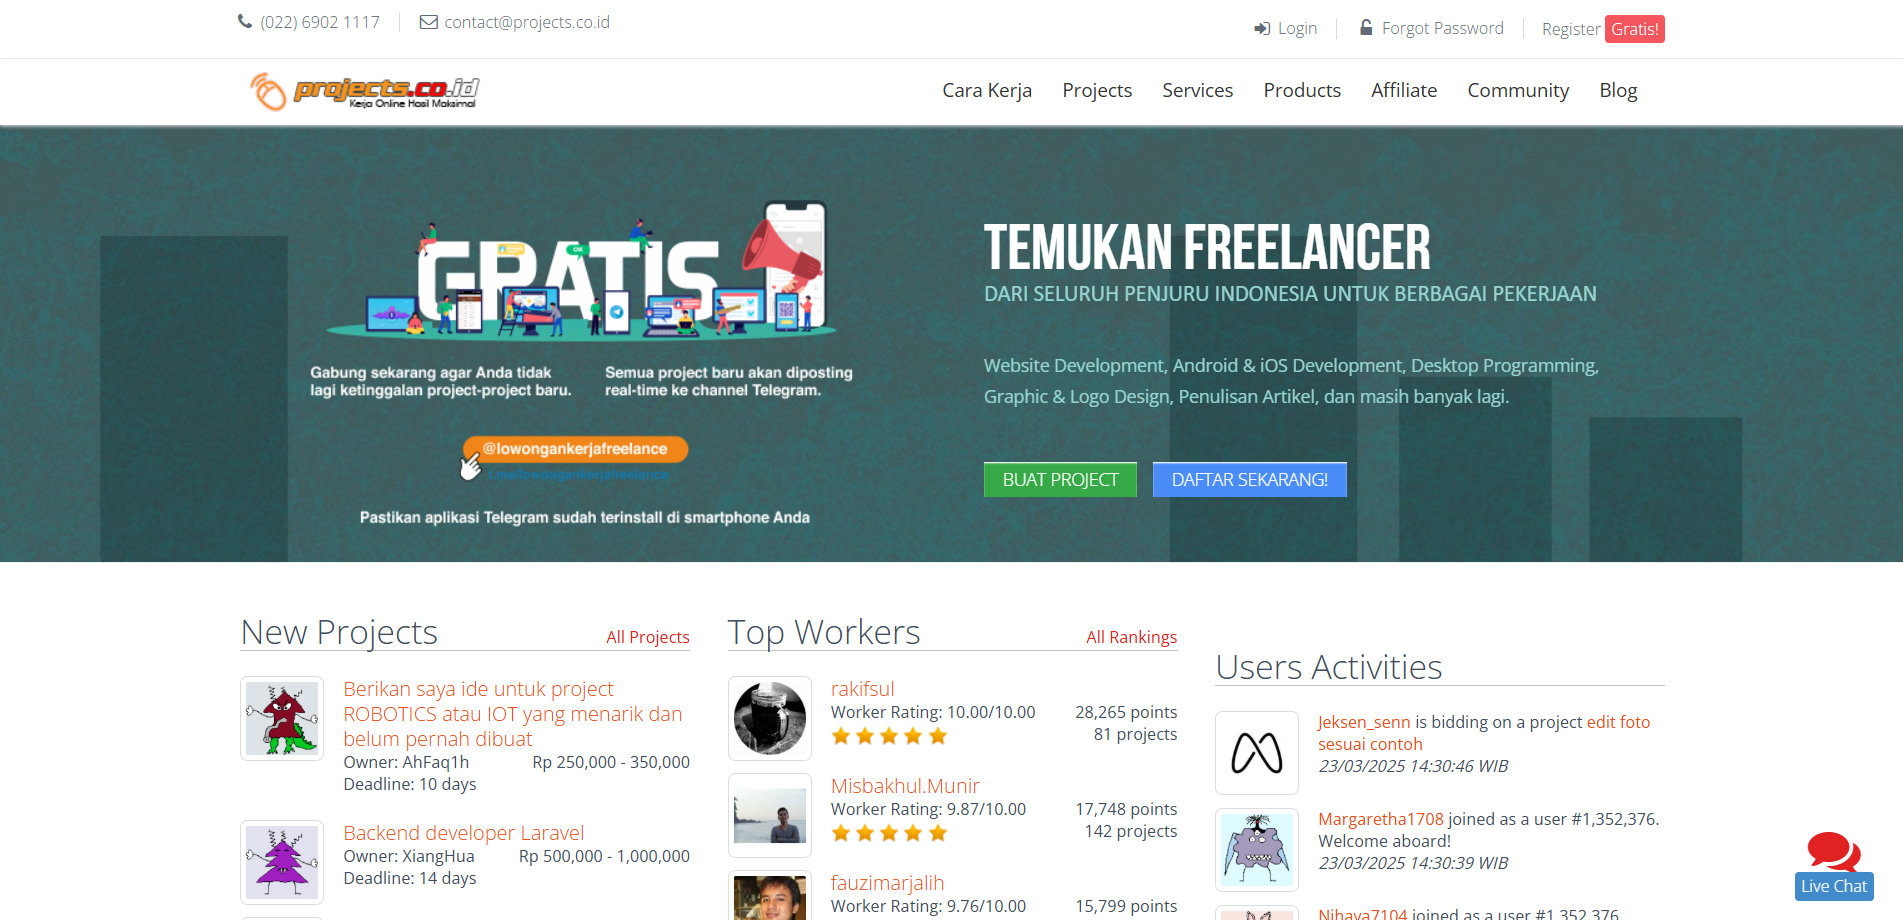
Task: Open the Services navigation entry
Action: [x=1197, y=90]
